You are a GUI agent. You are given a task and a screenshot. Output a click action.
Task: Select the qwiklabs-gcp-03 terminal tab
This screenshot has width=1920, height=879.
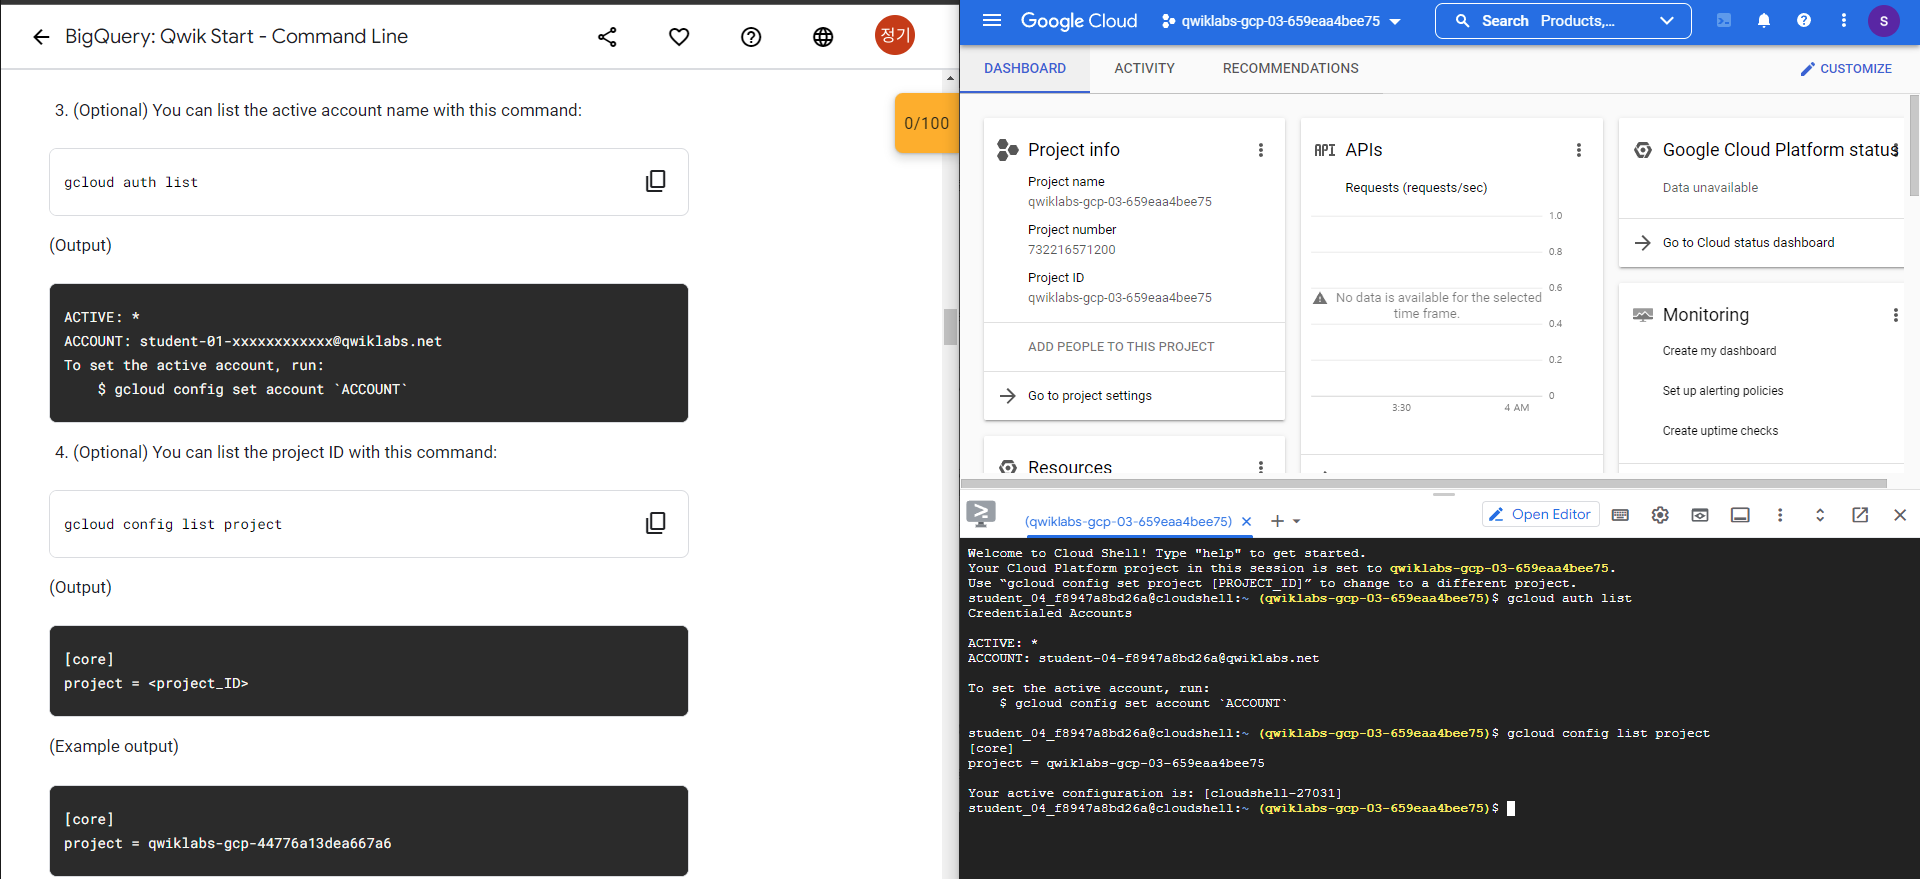(1128, 521)
